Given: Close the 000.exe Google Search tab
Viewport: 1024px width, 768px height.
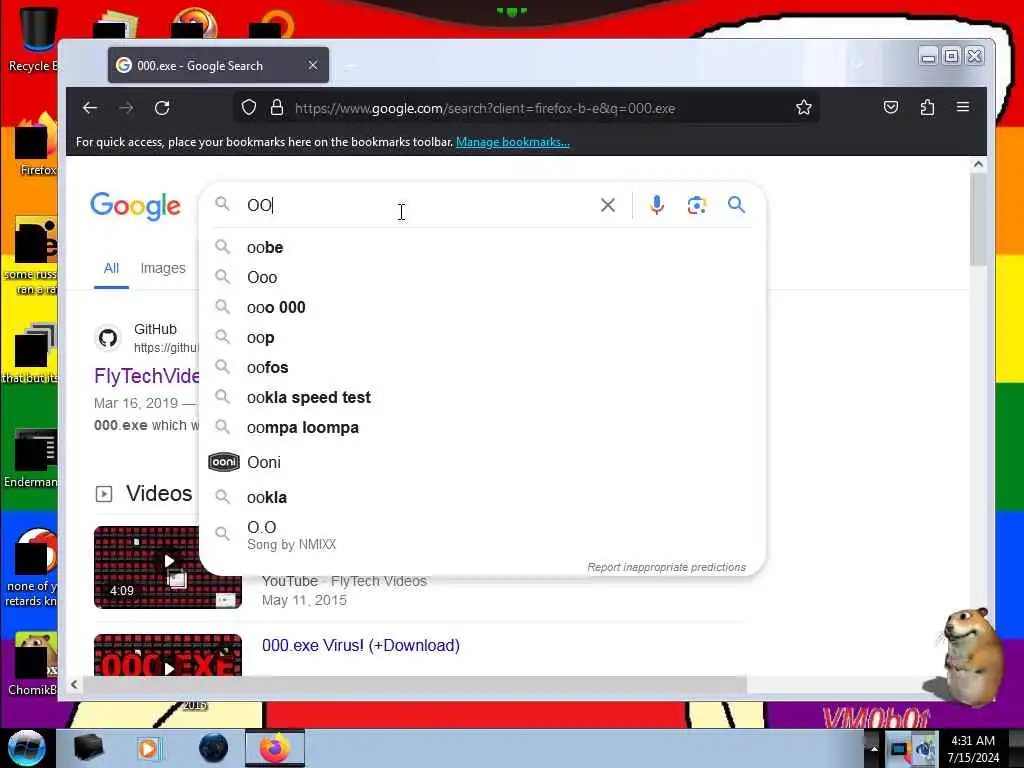Looking at the screenshot, I should [x=313, y=65].
